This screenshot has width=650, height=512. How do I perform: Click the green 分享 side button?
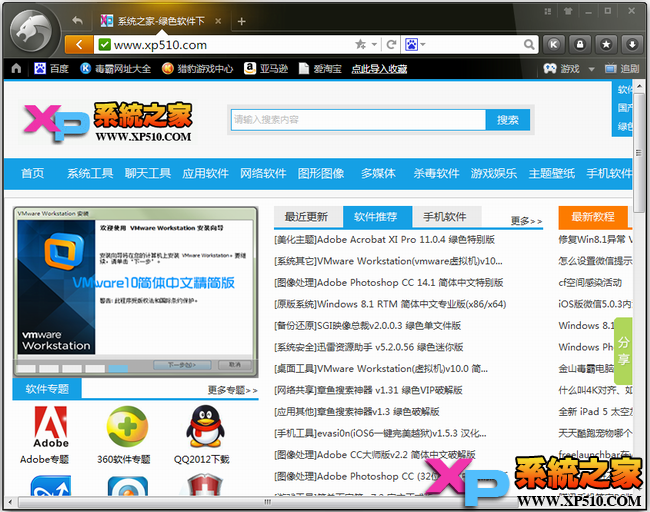623,351
